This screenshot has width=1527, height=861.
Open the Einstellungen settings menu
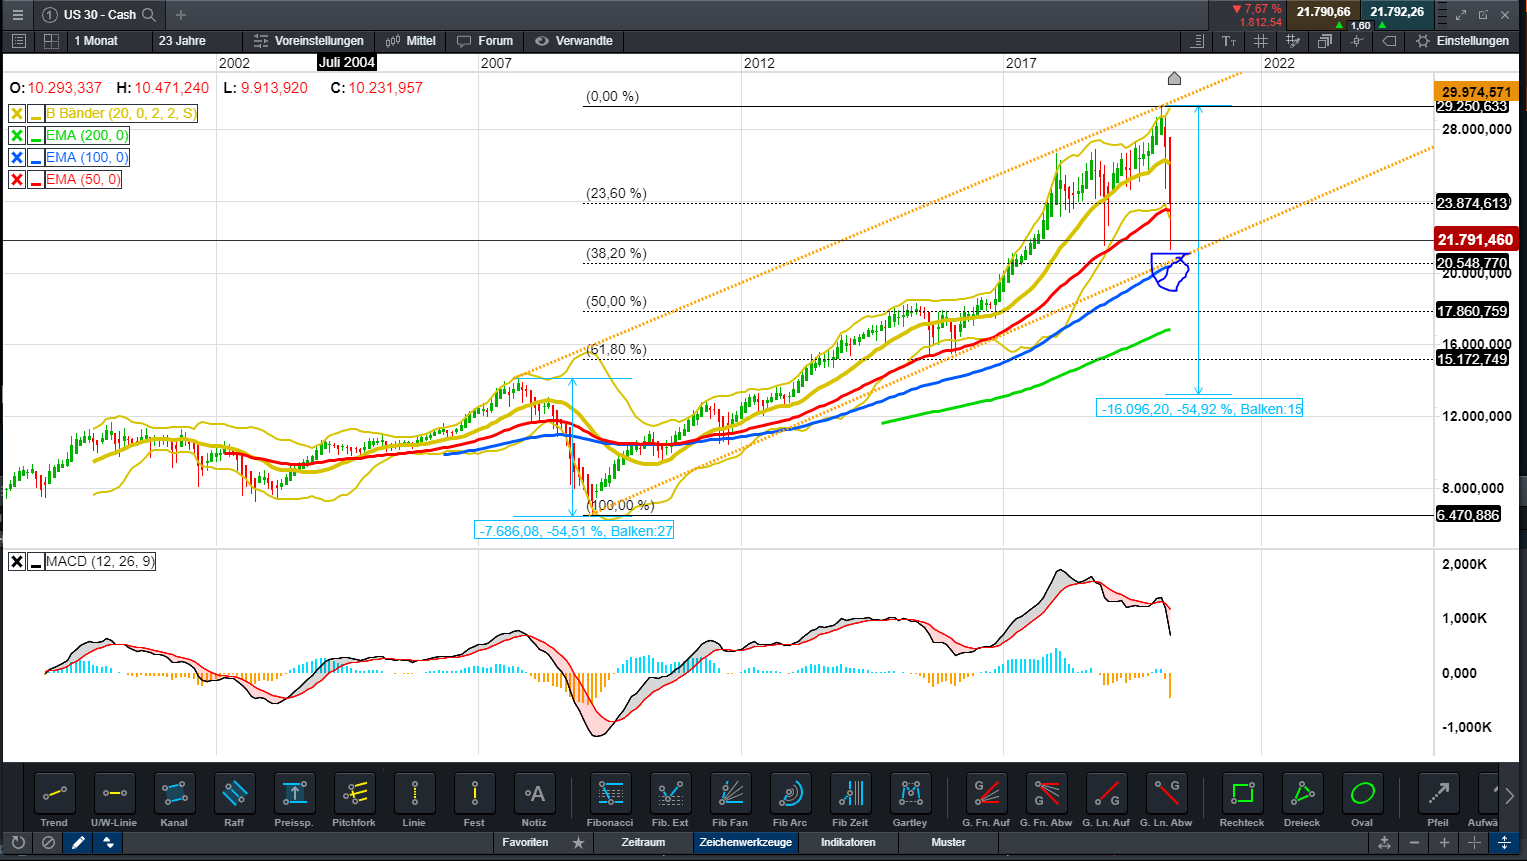point(1463,41)
